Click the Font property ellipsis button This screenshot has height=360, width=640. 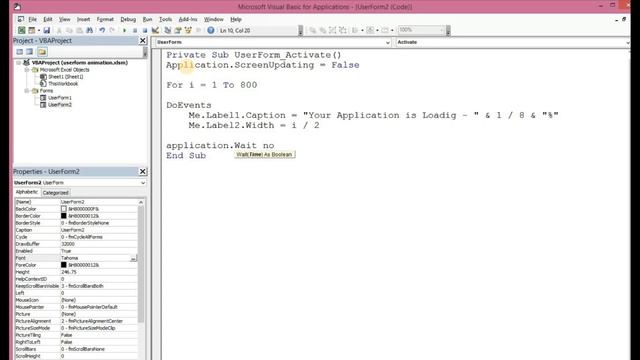click(x=133, y=258)
